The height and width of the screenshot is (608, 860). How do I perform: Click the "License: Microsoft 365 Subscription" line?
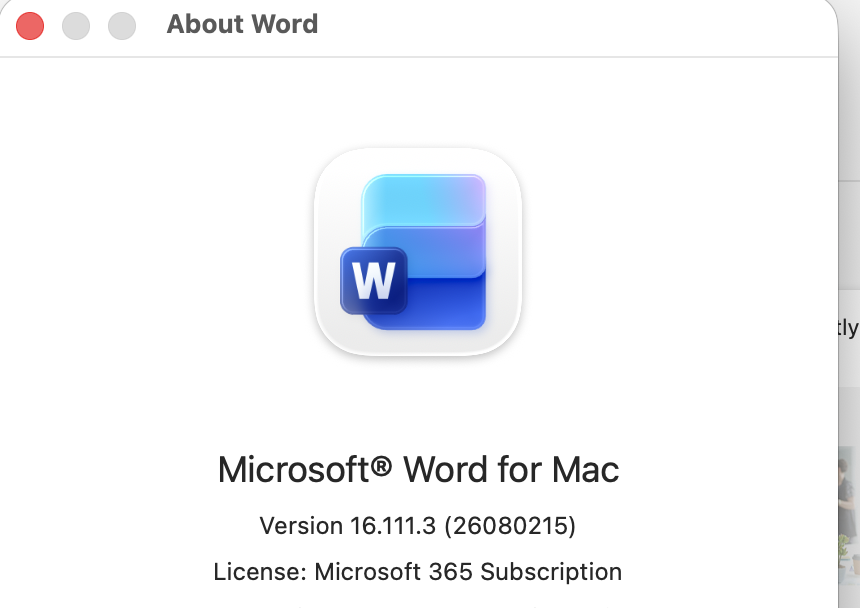coord(418,572)
